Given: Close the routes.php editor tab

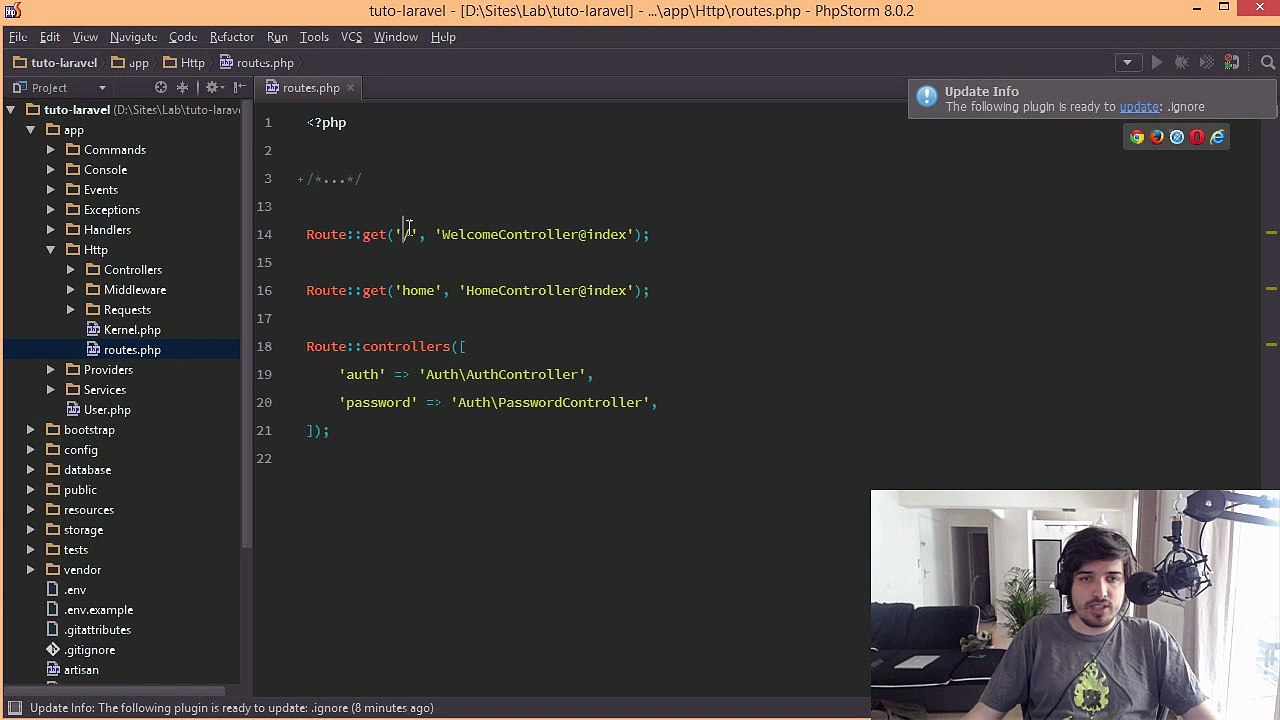Looking at the screenshot, I should pos(350,88).
